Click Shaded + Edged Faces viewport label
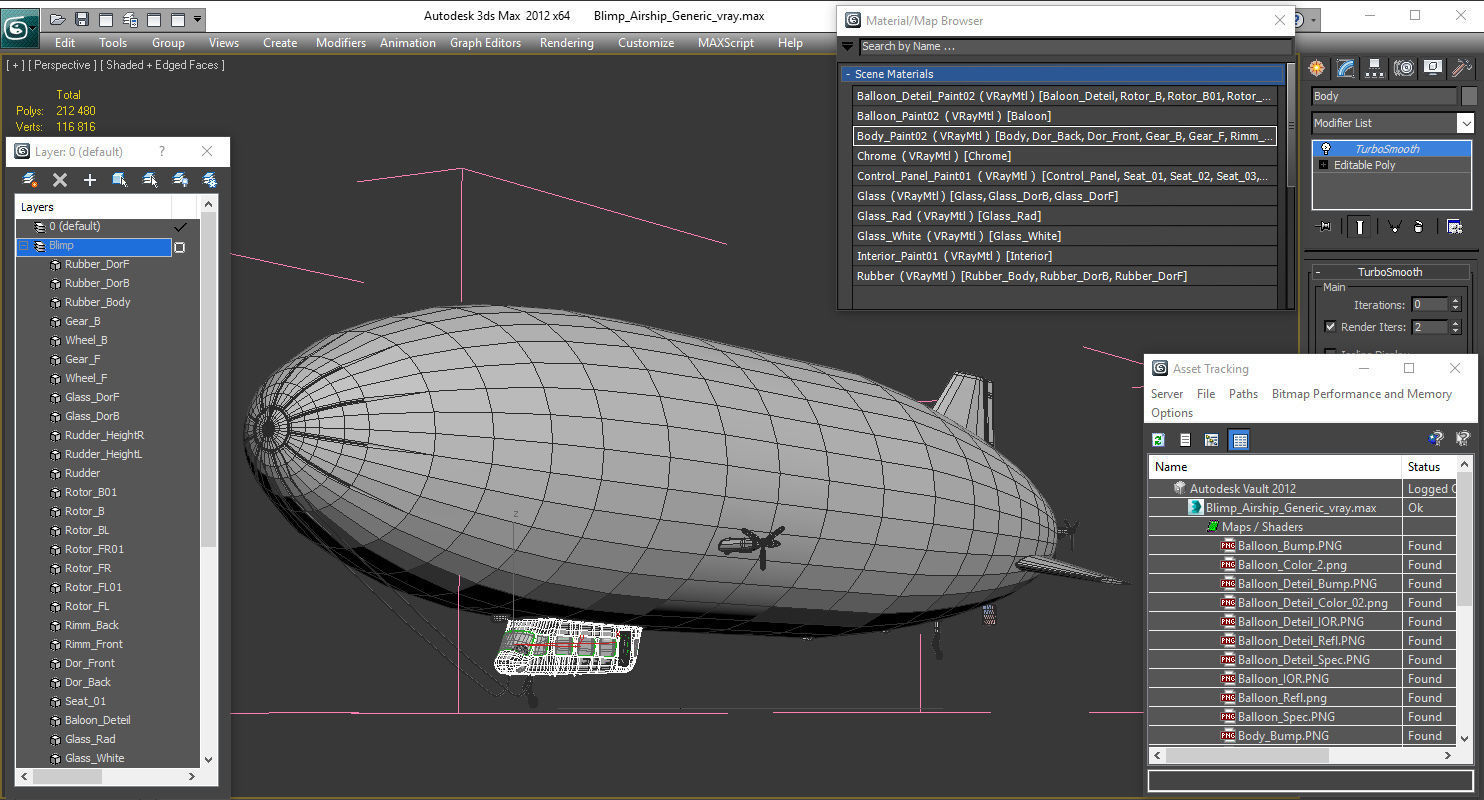Viewport: 1484px width, 800px height. [163, 65]
